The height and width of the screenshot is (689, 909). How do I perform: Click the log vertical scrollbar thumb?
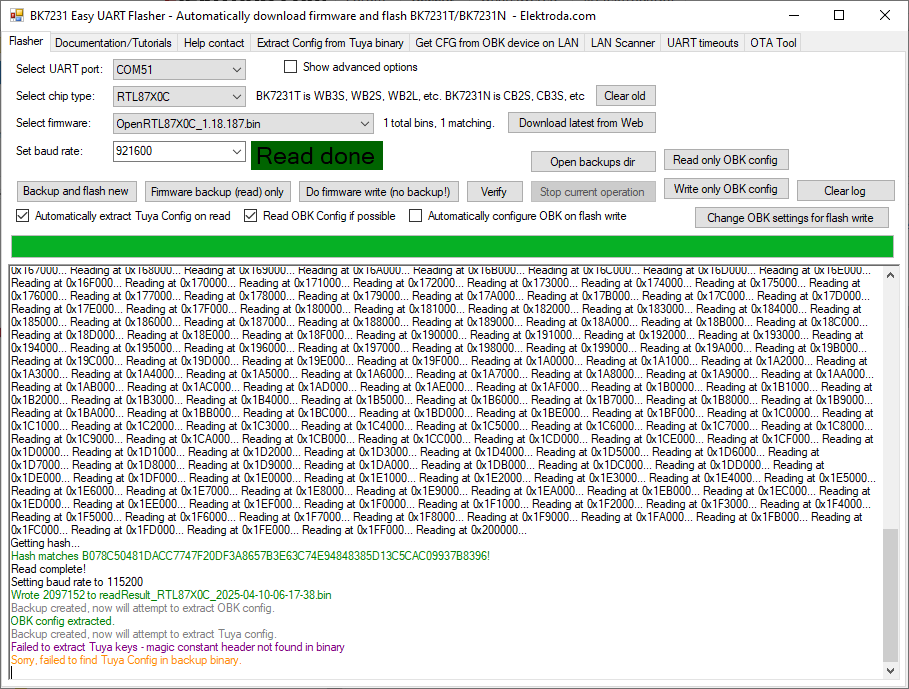[x=890, y=595]
